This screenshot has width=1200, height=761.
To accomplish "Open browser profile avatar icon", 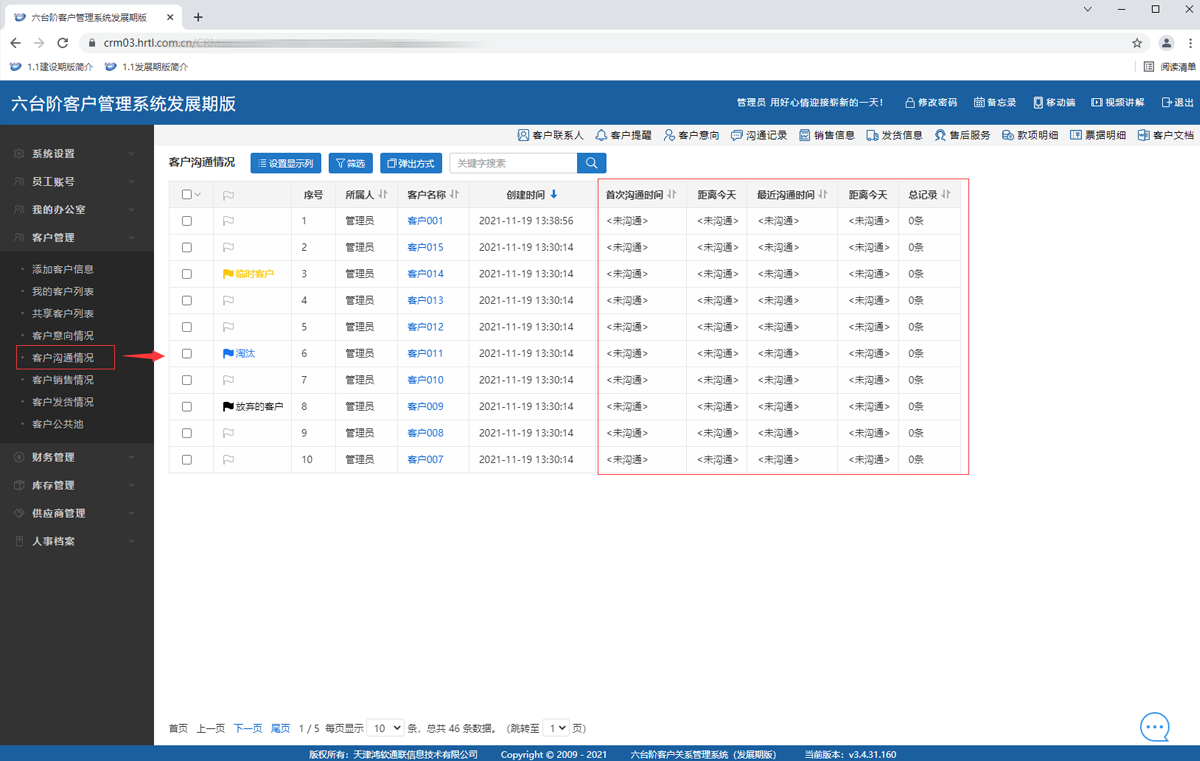I will point(1166,43).
